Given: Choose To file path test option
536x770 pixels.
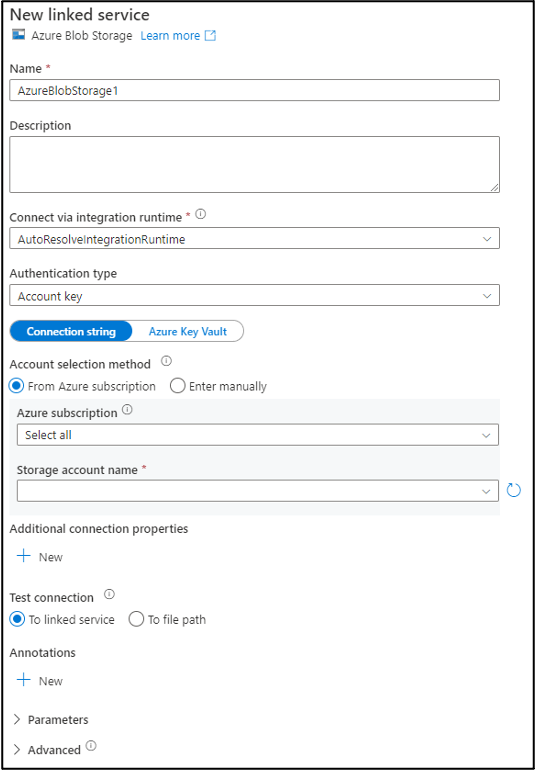Looking at the screenshot, I should coord(136,619).
